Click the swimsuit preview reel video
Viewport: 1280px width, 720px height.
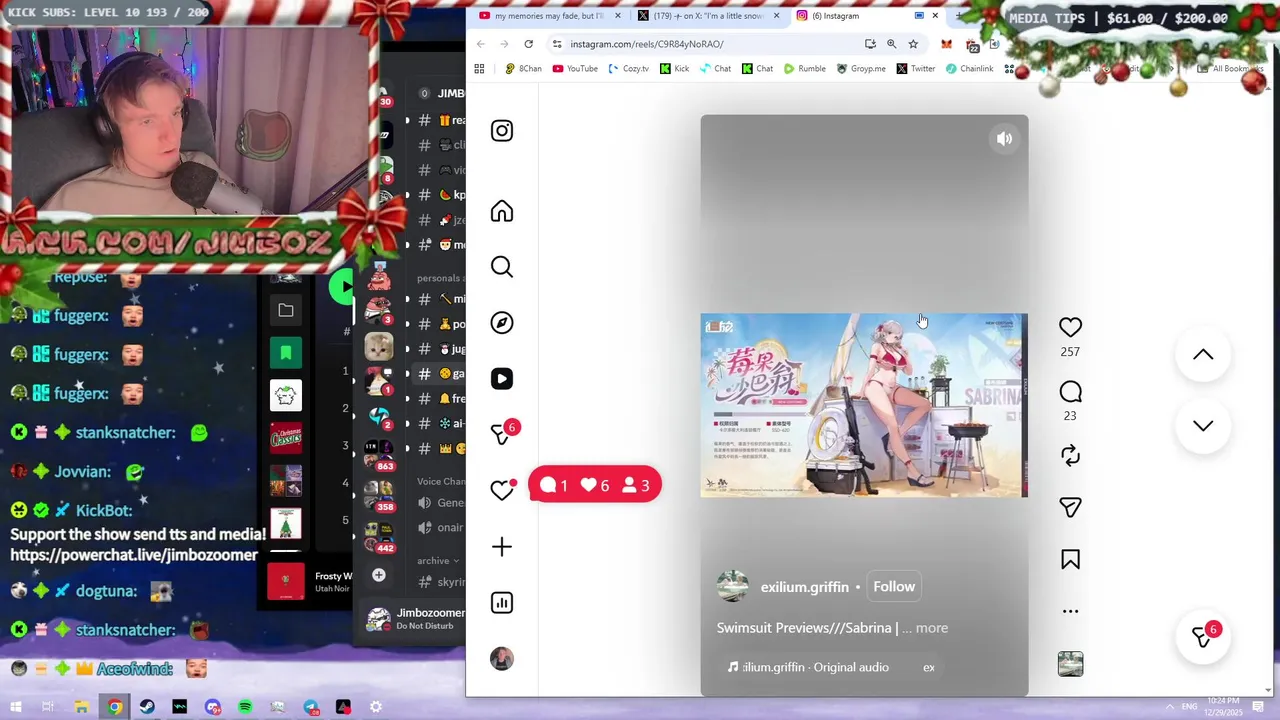864,405
